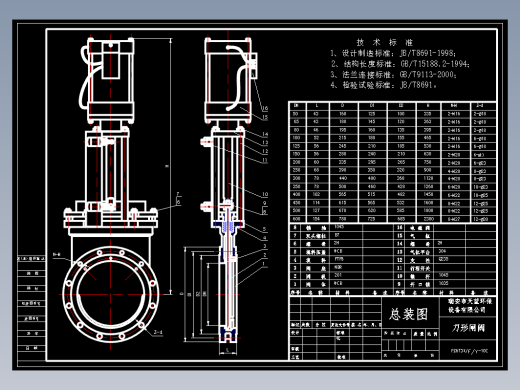The image size is (520, 390).
Task: Click the company name cell above 刀形闸阀
Action: pyautogui.click(x=468, y=306)
